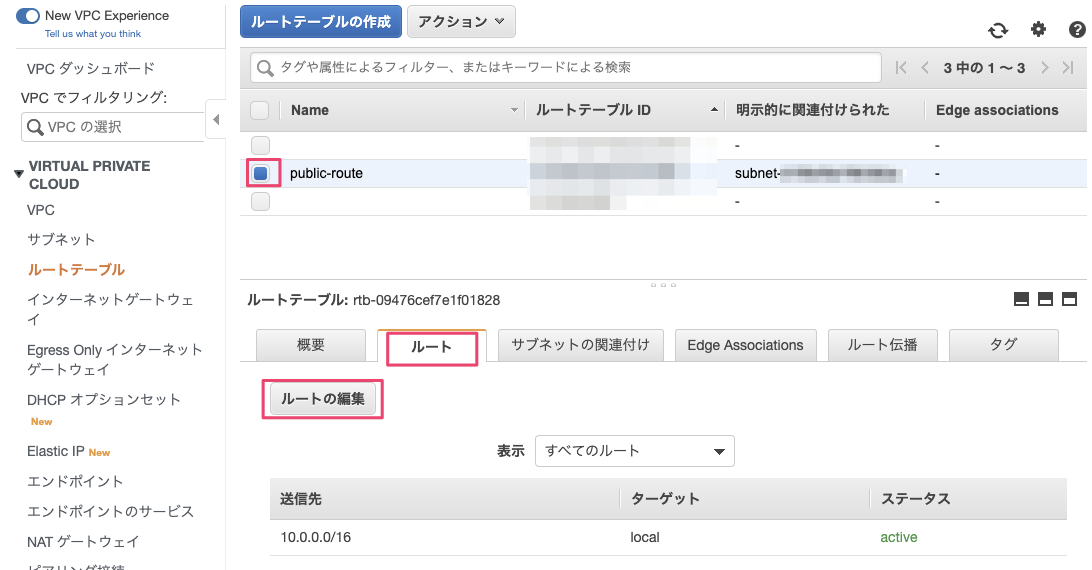1092x570 pixels.
Task: Uncheck the public-route row checkbox
Action: coord(261,173)
